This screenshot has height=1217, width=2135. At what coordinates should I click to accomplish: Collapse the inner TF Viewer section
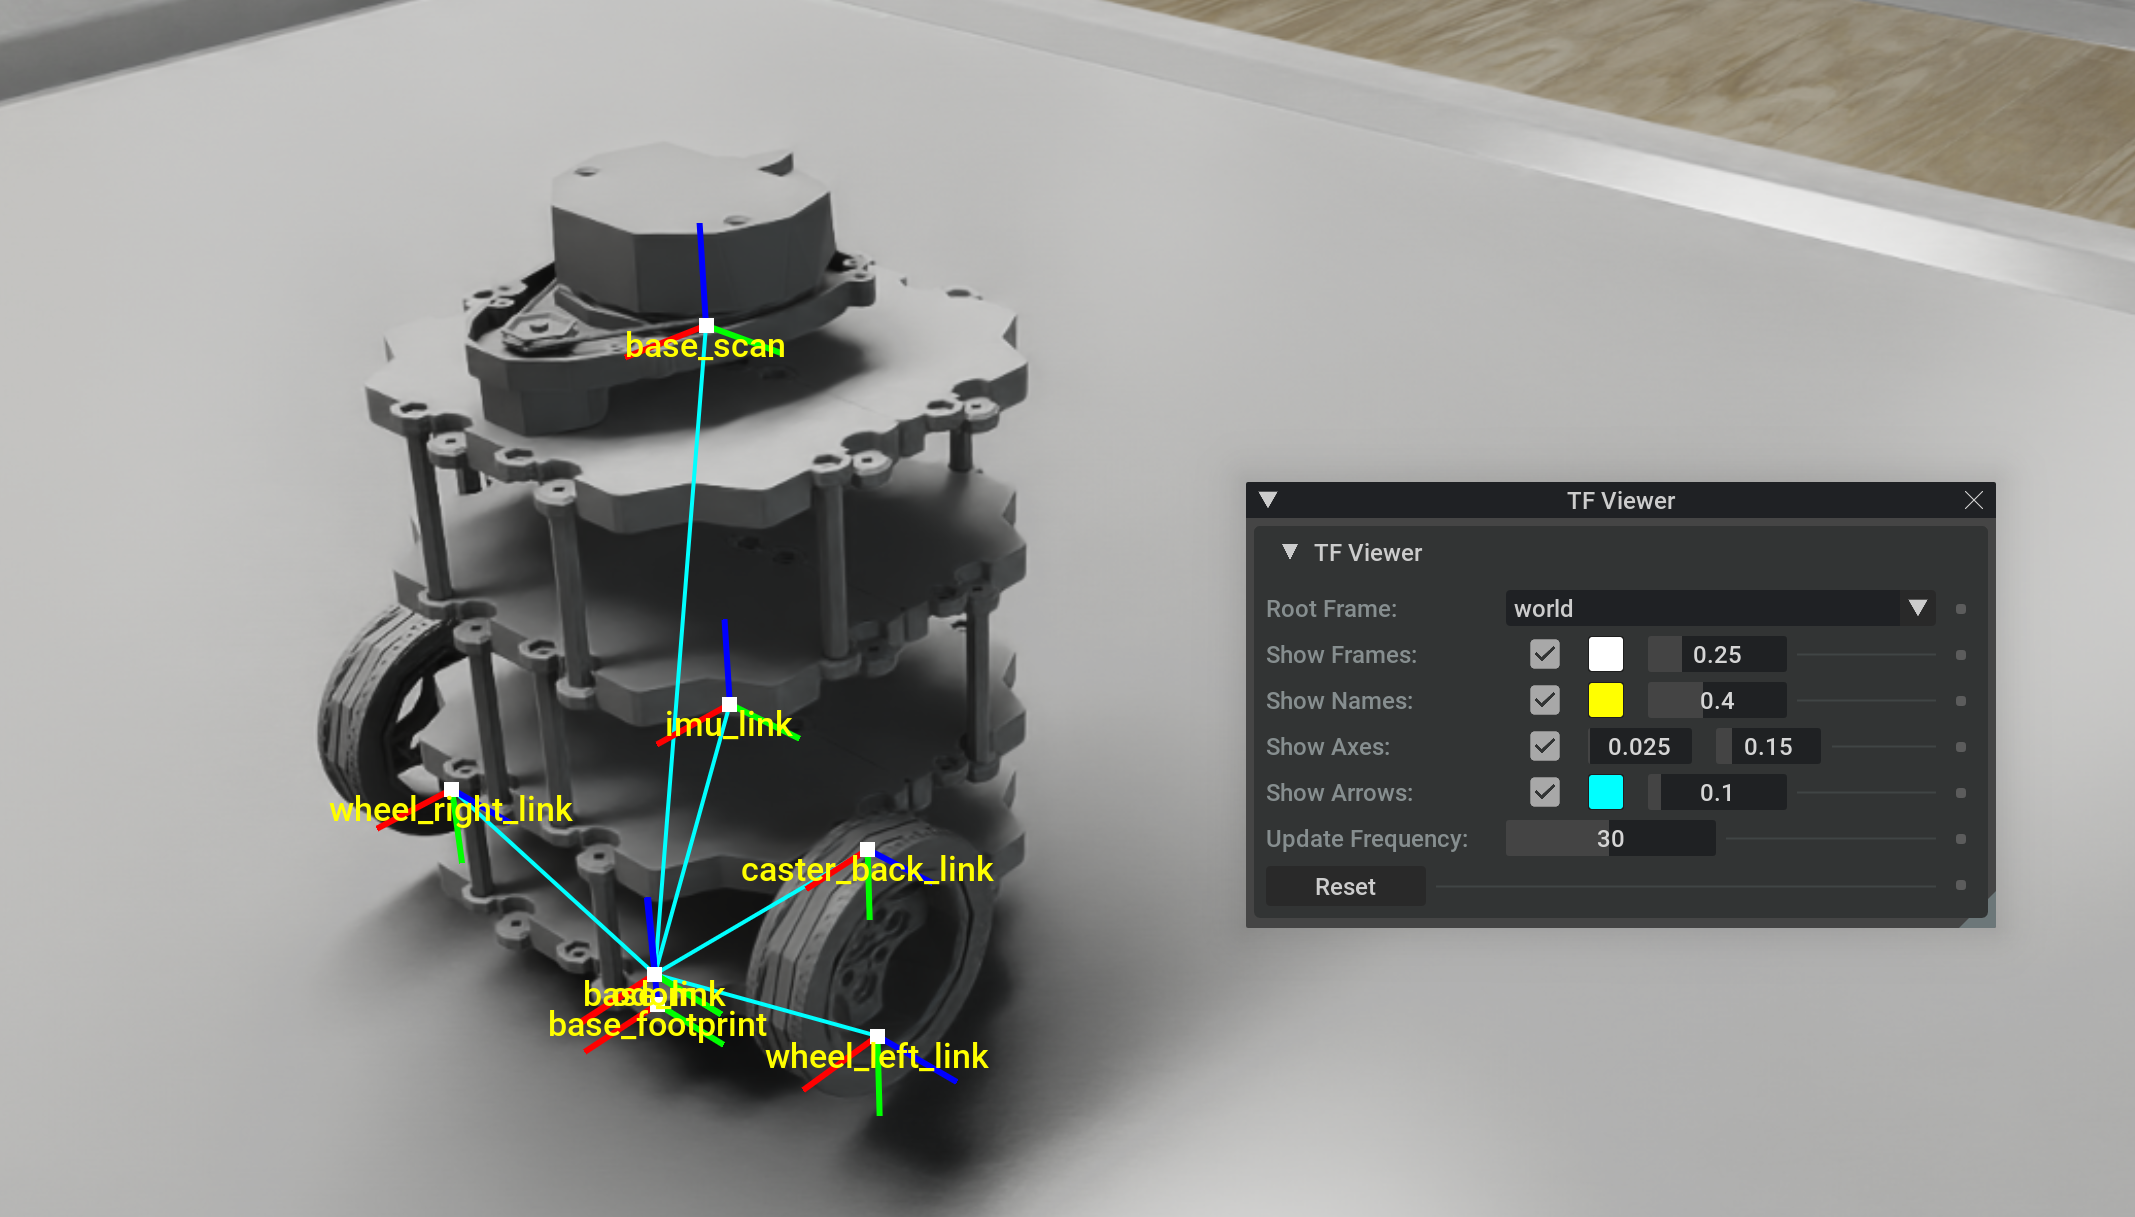1290,552
